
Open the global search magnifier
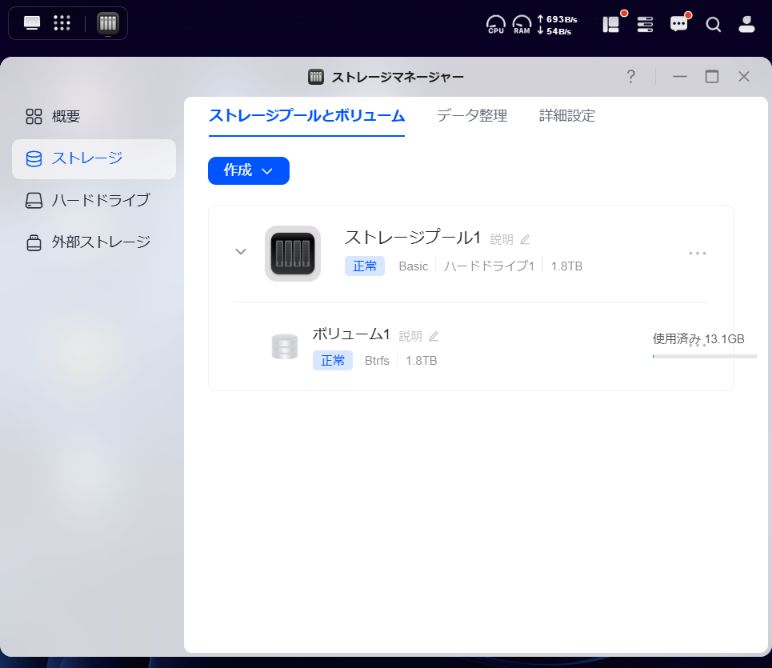(x=713, y=24)
